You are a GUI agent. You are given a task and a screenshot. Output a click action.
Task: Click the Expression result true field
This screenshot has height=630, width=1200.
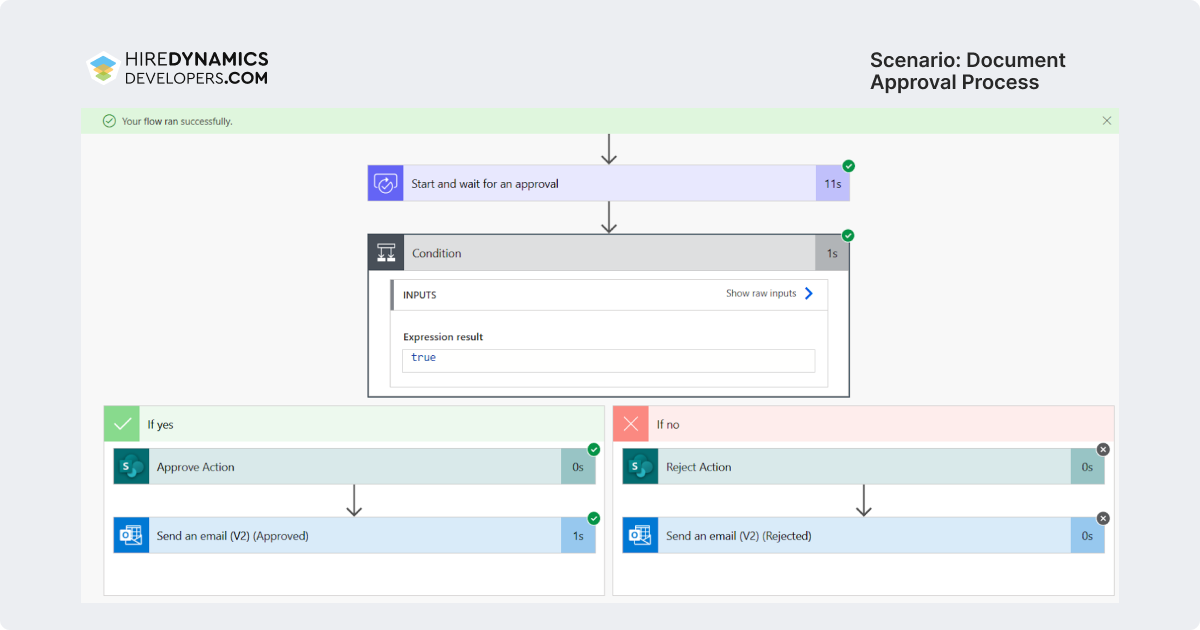(609, 360)
